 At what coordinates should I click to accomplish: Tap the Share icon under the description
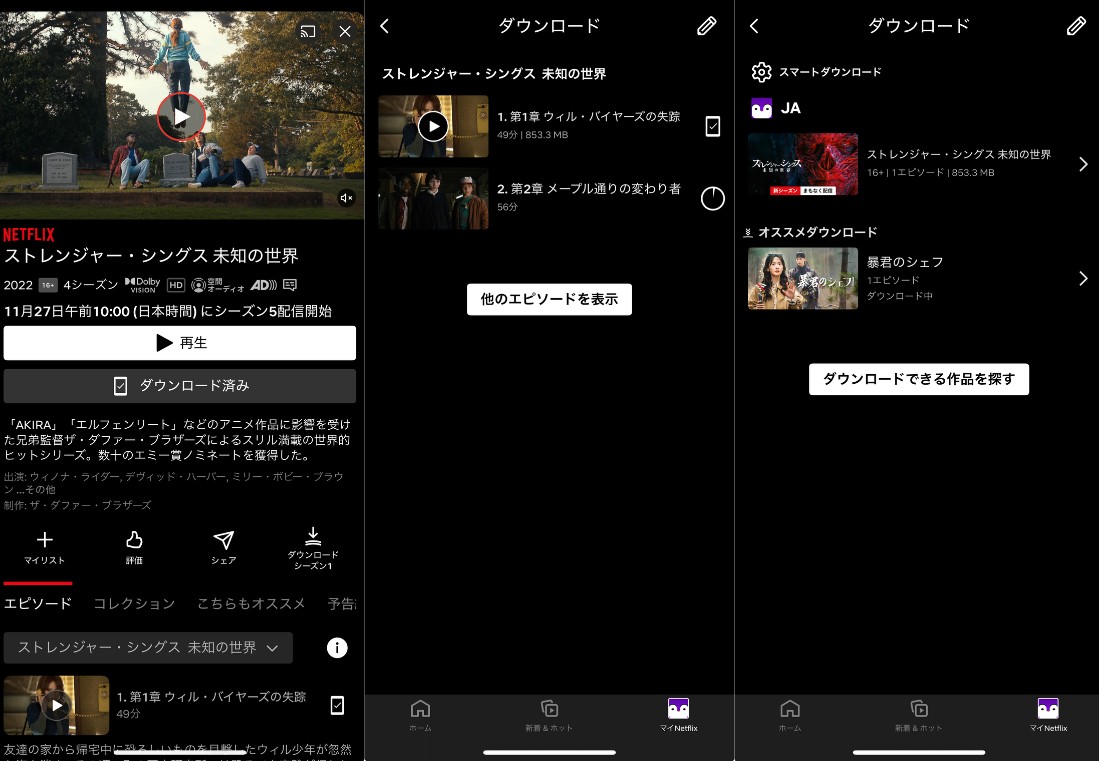(x=223, y=543)
